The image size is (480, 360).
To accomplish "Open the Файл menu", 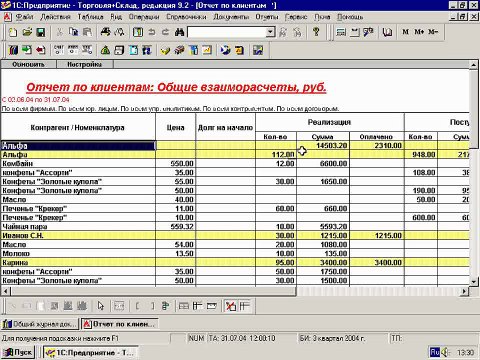I will (24, 17).
